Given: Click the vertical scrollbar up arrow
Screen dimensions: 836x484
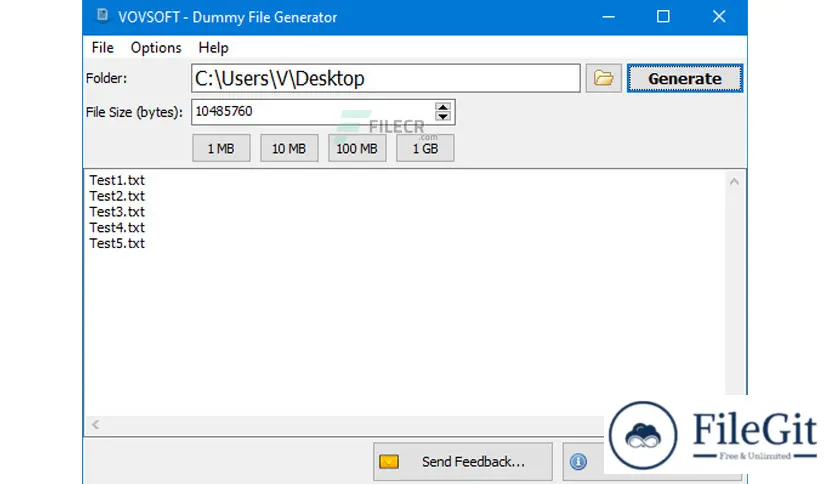Looking at the screenshot, I should coord(734,182).
